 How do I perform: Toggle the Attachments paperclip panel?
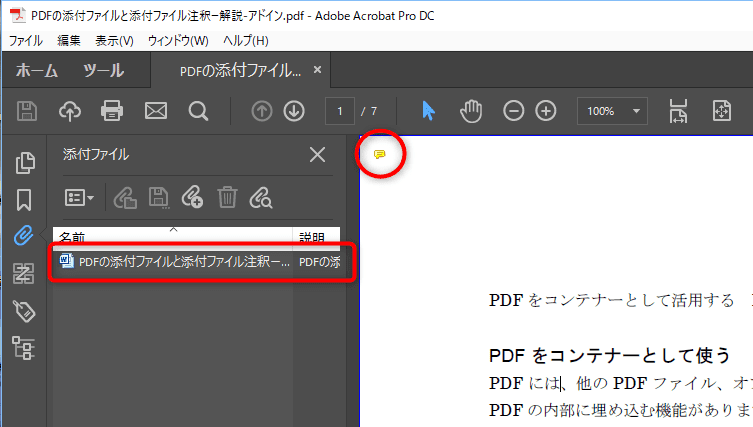point(24,236)
